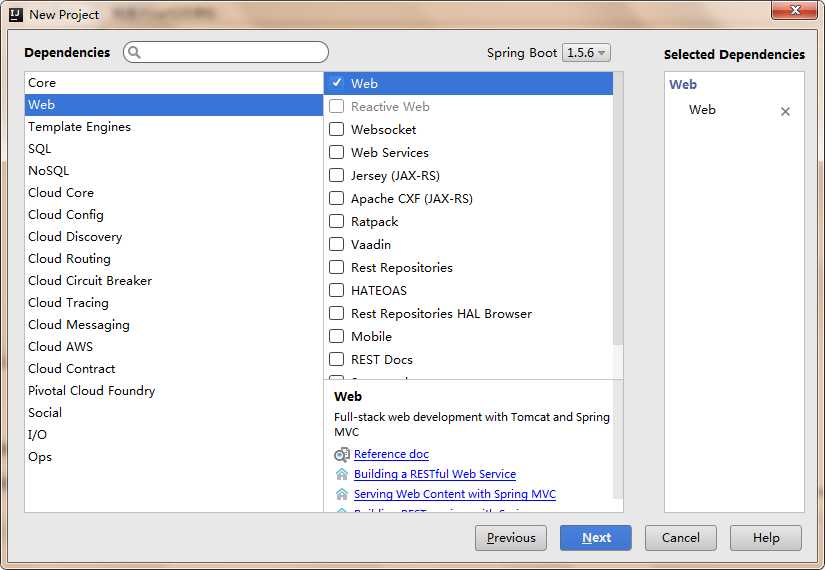825x570 pixels.
Task: Check Rest Repositories HAL Browser box
Action: pyautogui.click(x=337, y=313)
